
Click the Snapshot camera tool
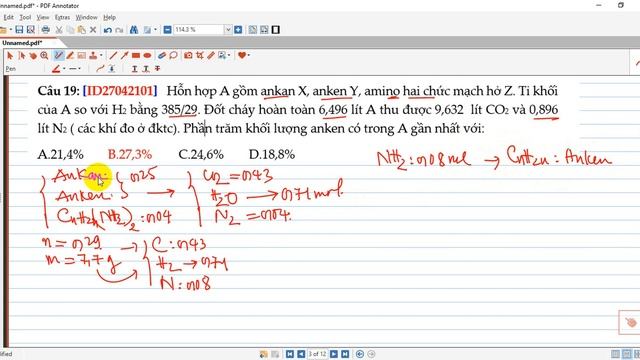pyautogui.click(x=188, y=55)
